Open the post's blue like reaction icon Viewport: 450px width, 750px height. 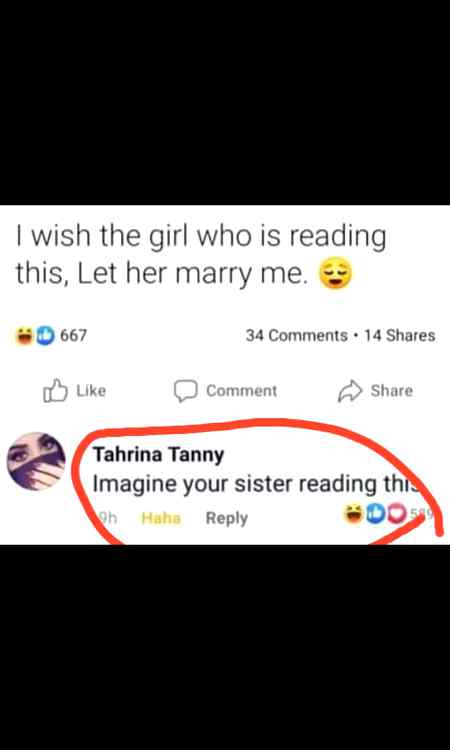45,335
